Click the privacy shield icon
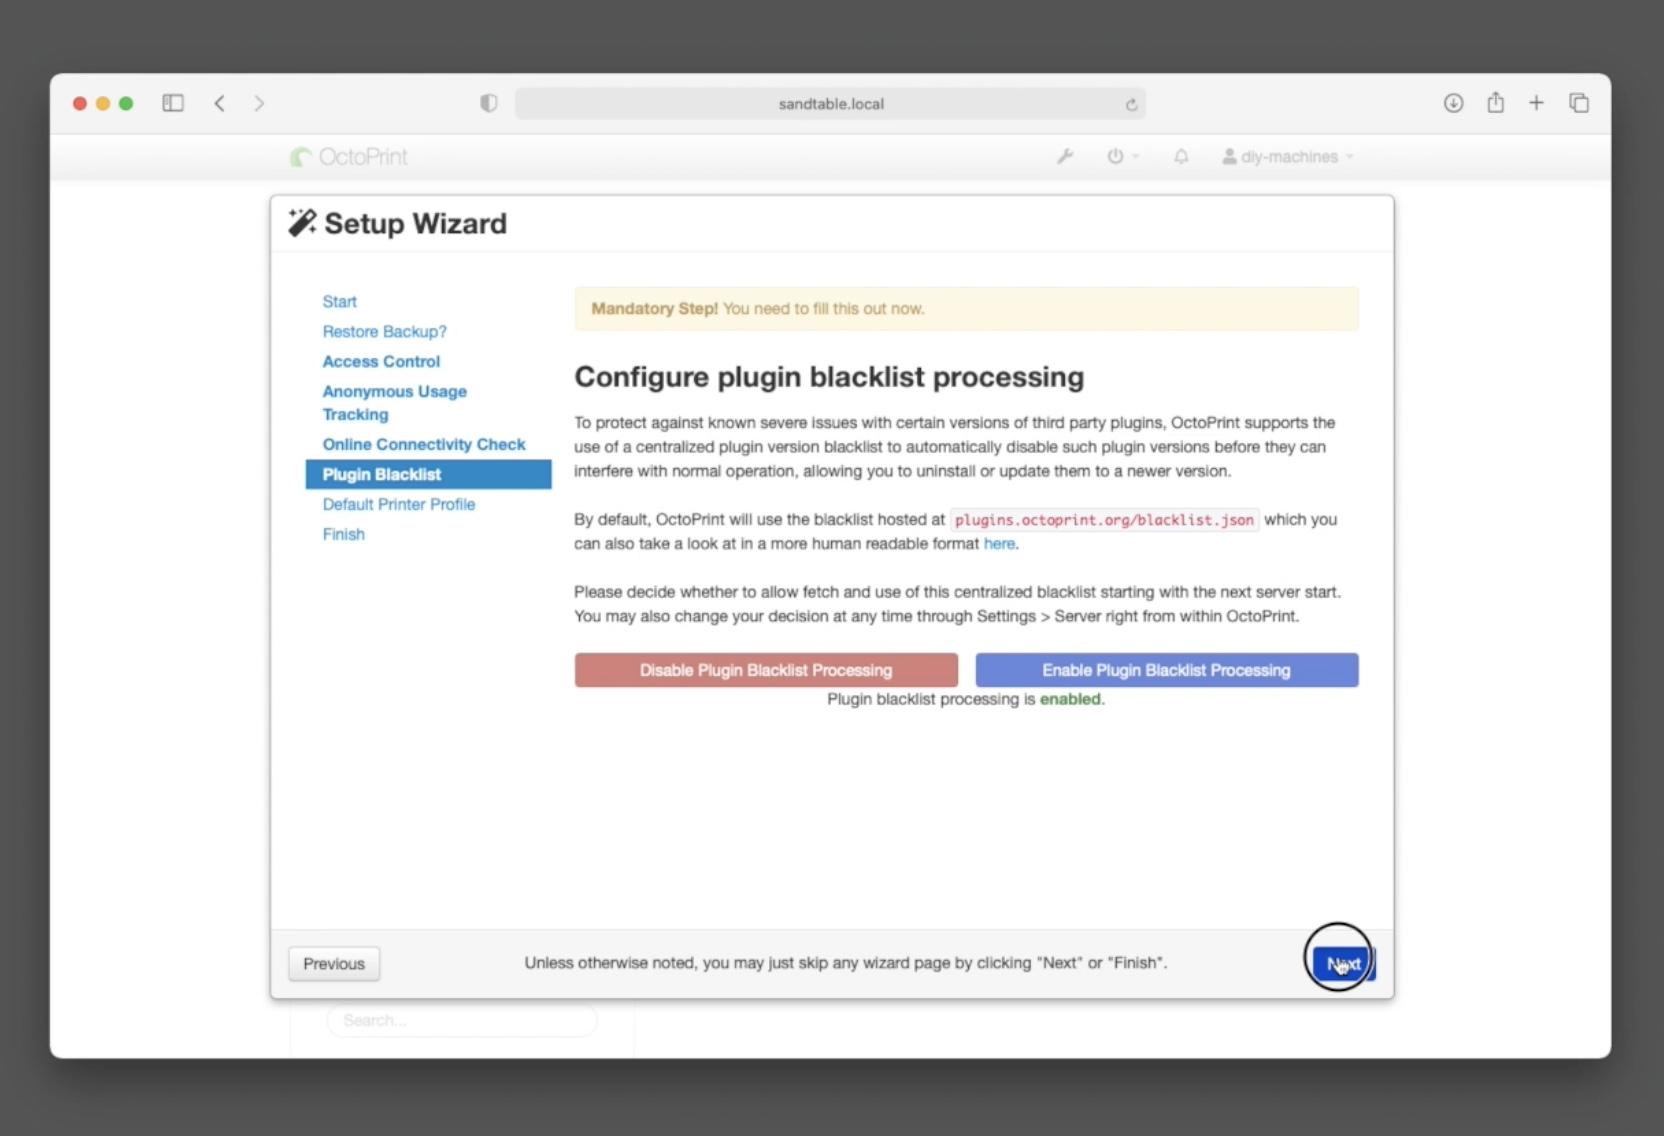This screenshot has height=1136, width=1664. point(488,103)
